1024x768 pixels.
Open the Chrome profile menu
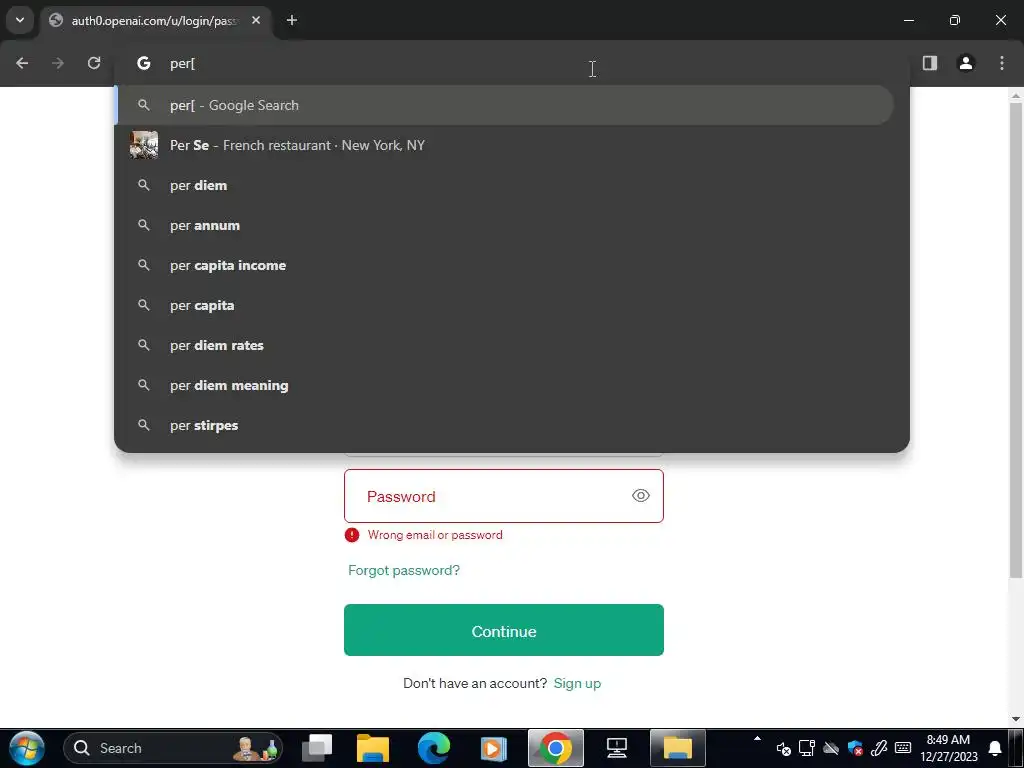966,63
